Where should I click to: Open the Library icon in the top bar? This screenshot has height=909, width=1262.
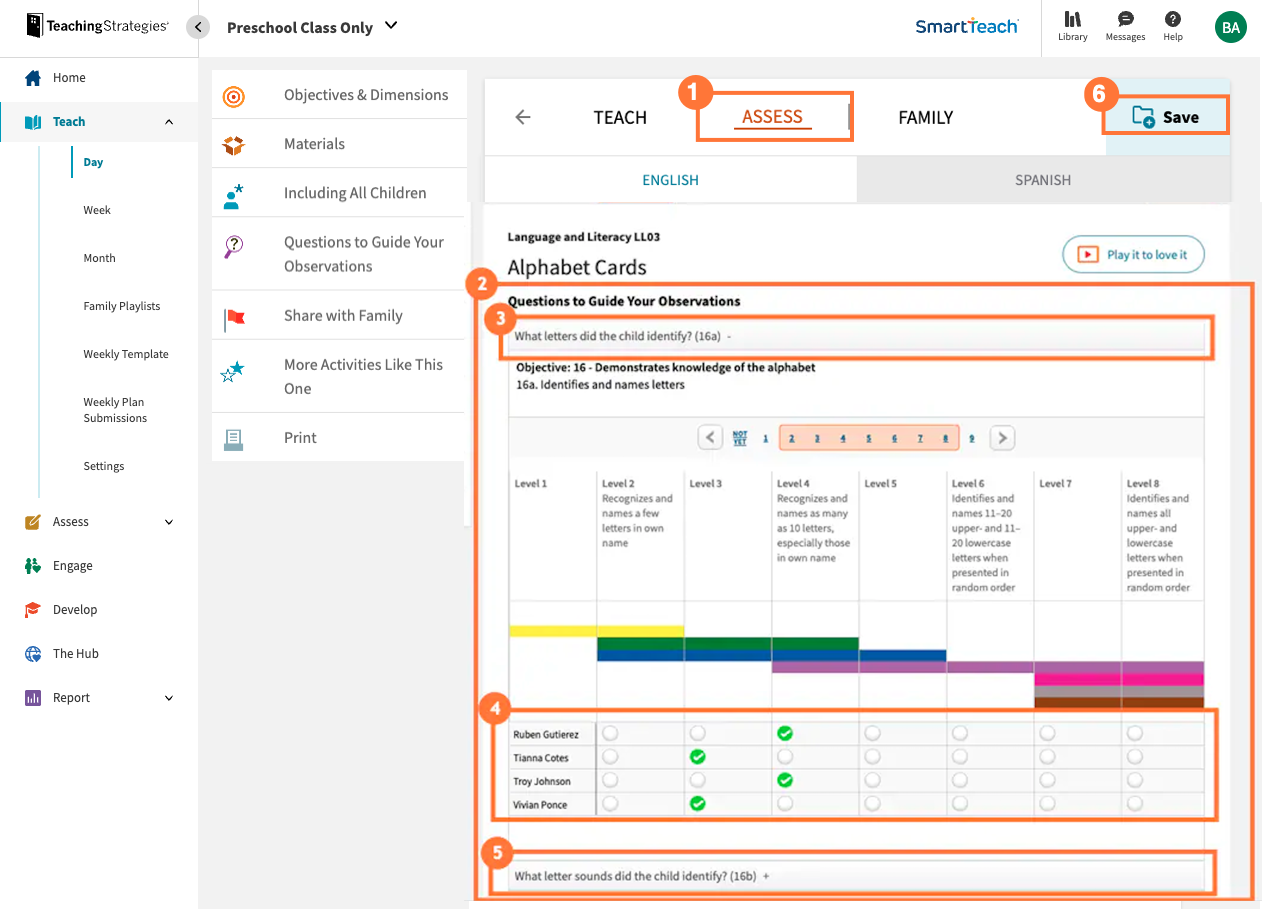(1072, 27)
